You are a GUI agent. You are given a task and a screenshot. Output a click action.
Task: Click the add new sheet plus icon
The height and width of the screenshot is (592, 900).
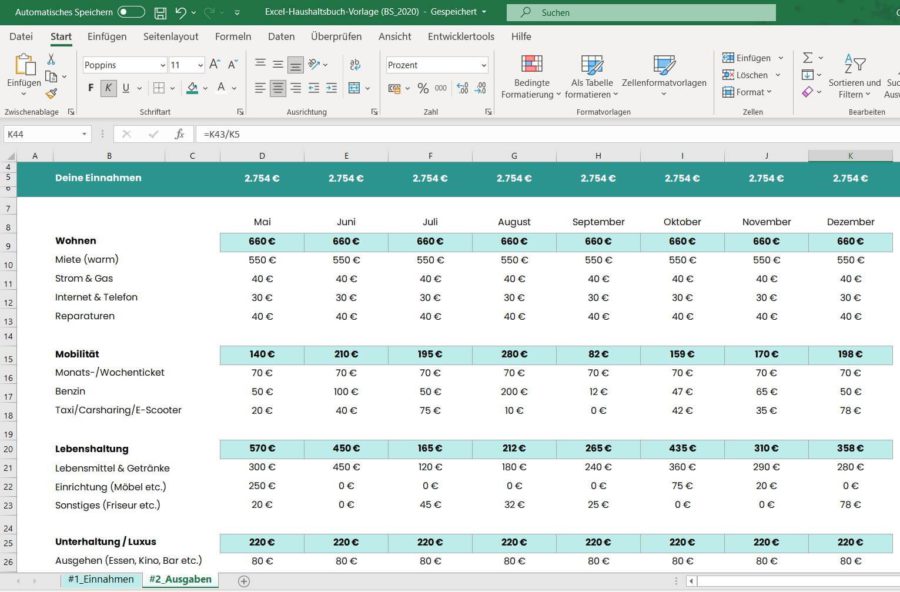(244, 581)
